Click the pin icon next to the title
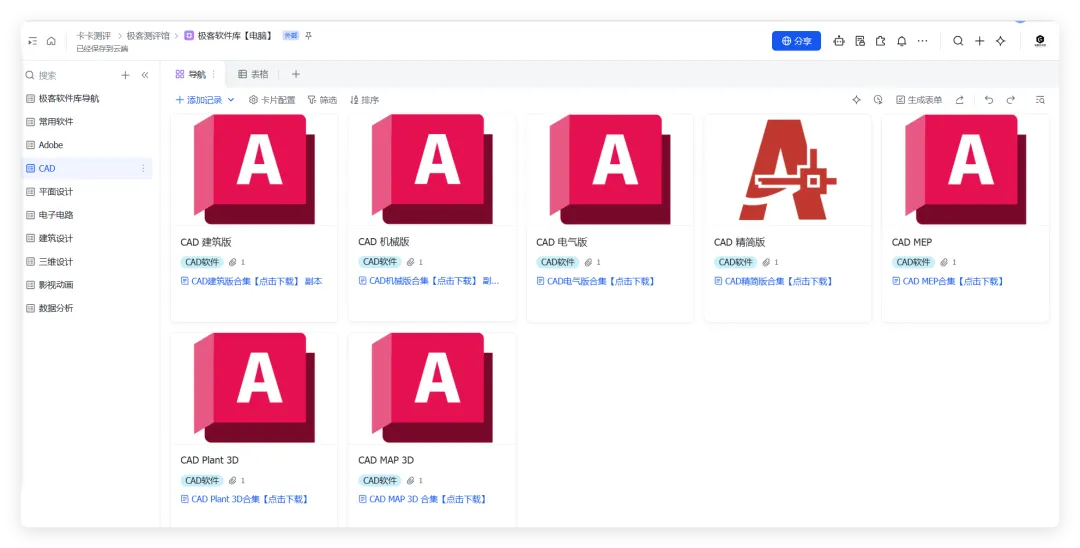 [309, 36]
